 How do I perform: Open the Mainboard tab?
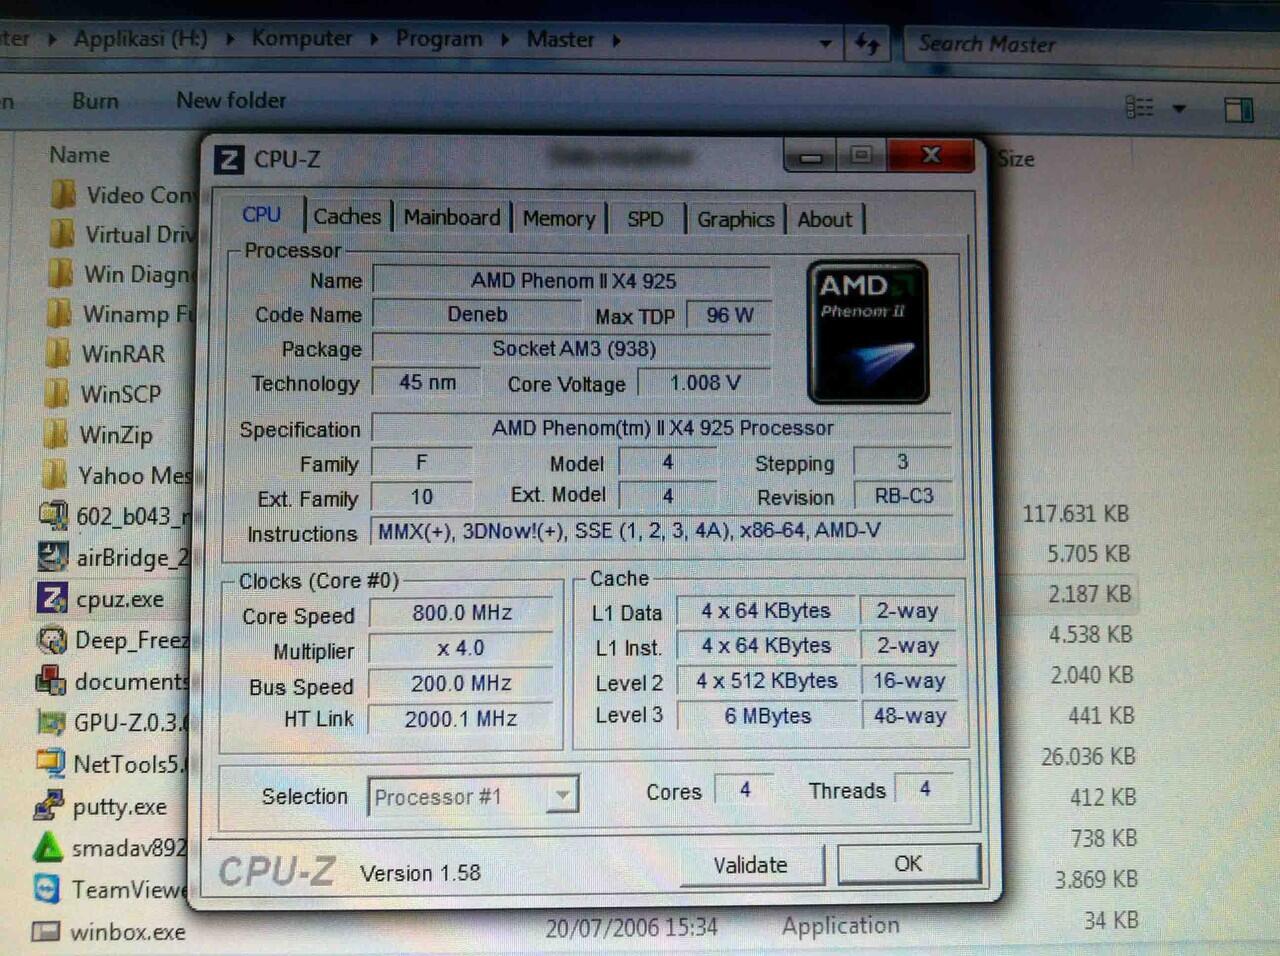(452, 217)
